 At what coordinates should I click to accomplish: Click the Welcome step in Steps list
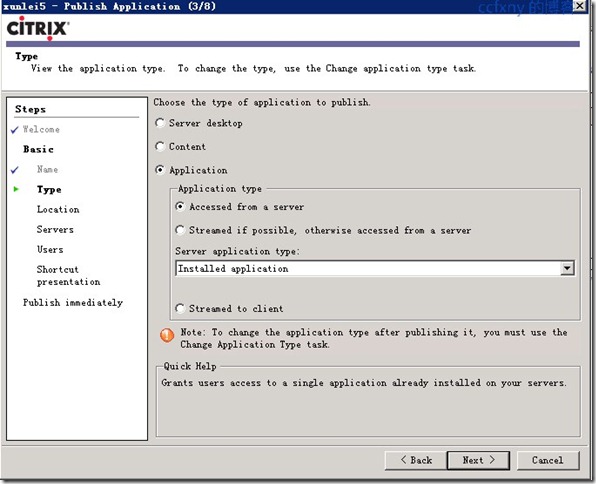point(41,130)
